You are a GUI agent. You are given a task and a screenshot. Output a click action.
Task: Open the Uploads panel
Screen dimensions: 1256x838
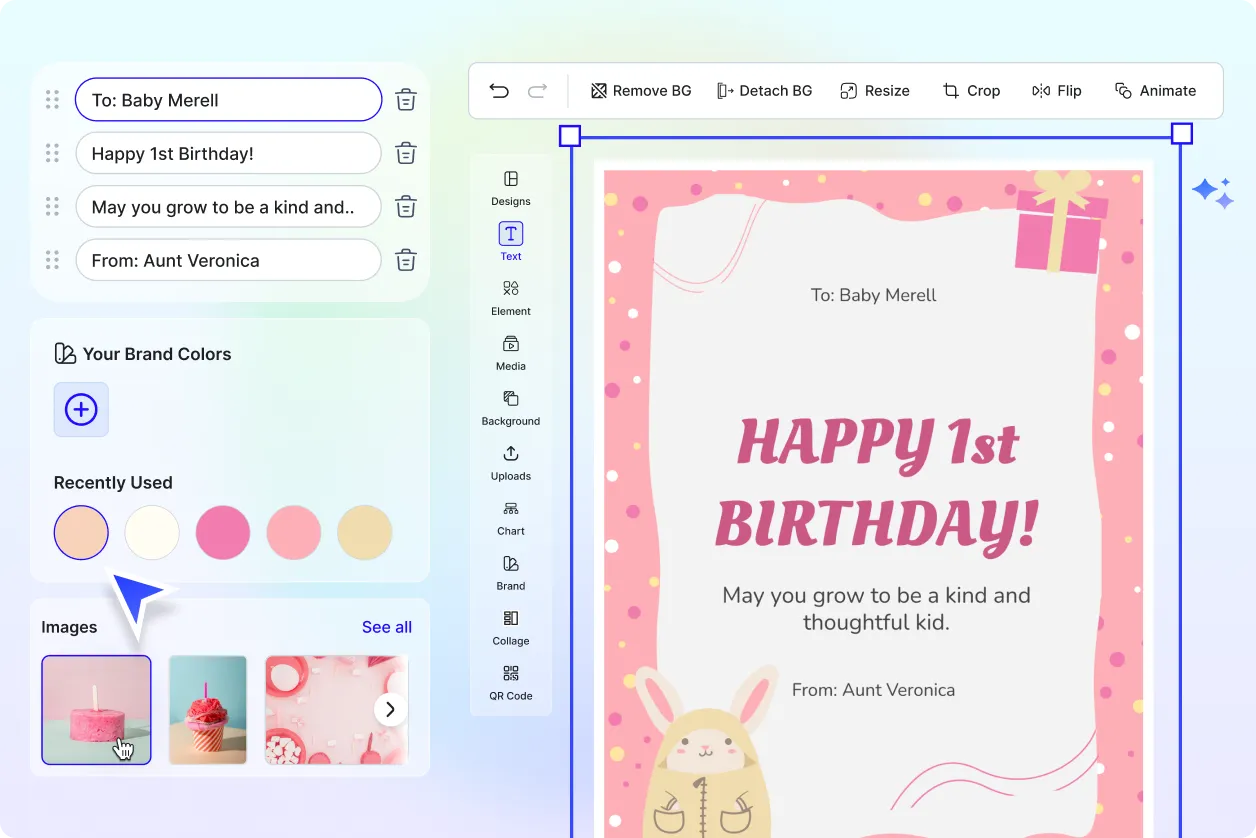click(x=510, y=463)
